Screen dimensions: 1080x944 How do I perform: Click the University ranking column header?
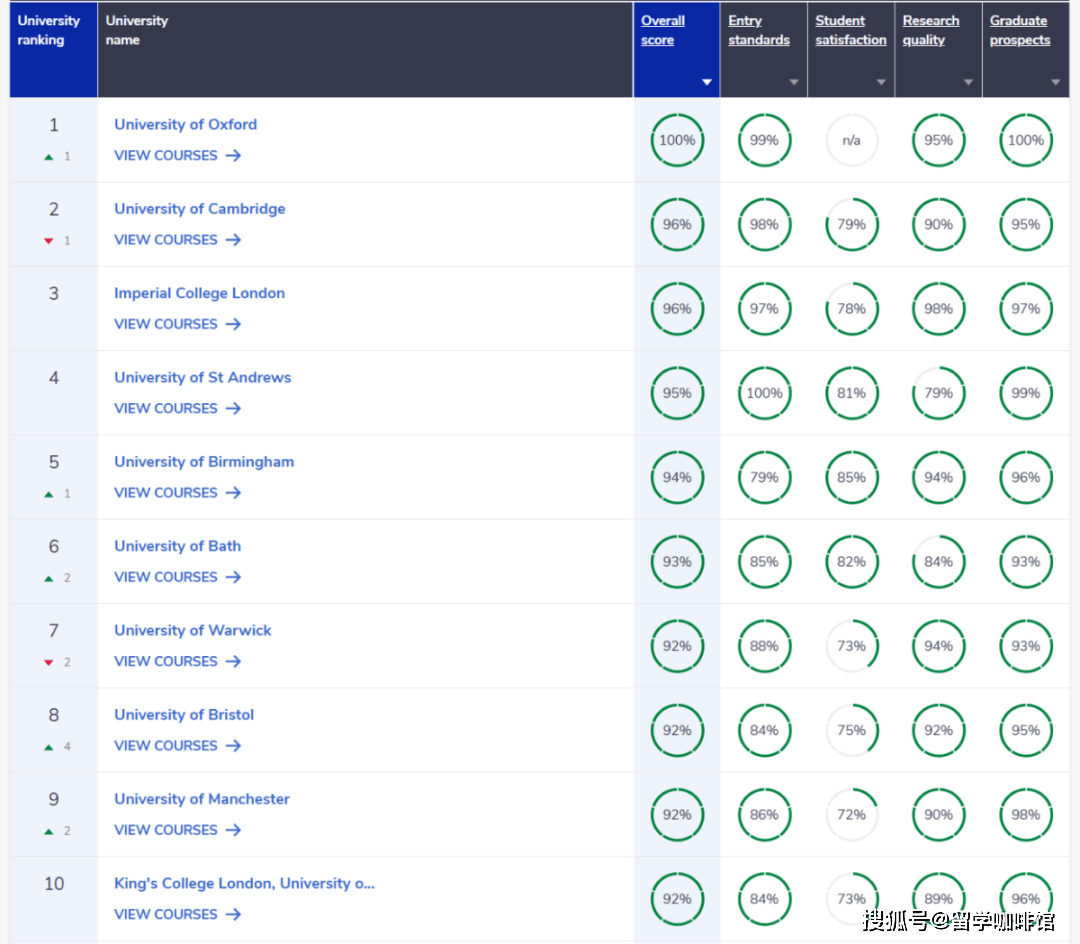pyautogui.click(x=53, y=50)
